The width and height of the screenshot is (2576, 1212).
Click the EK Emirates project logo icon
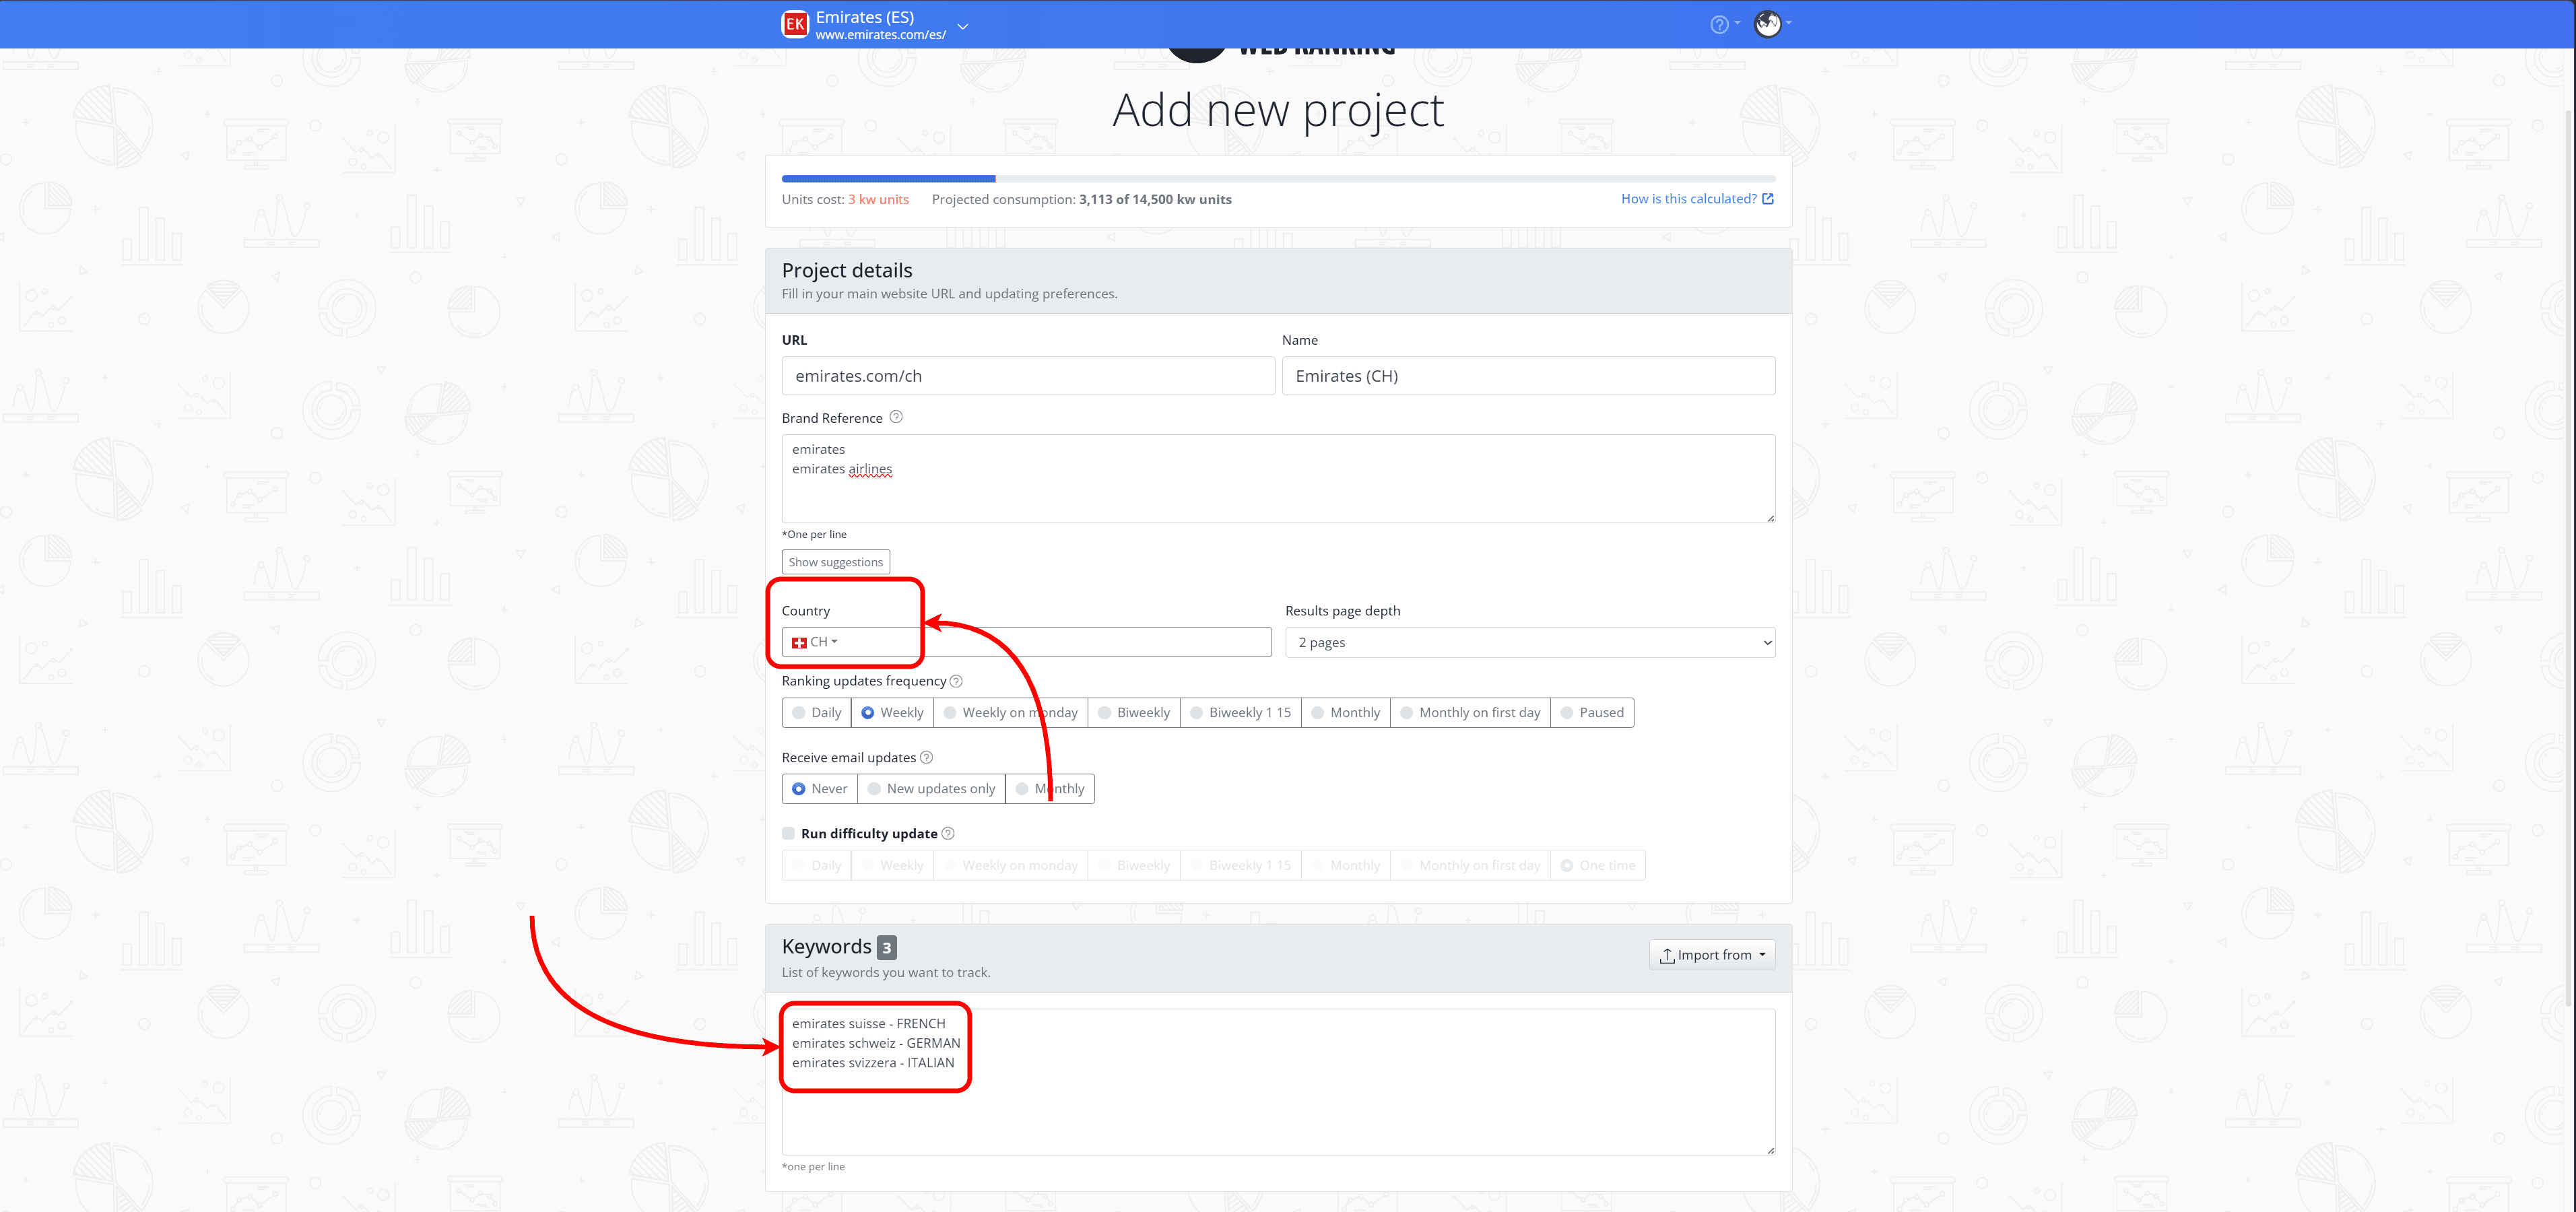pos(795,24)
